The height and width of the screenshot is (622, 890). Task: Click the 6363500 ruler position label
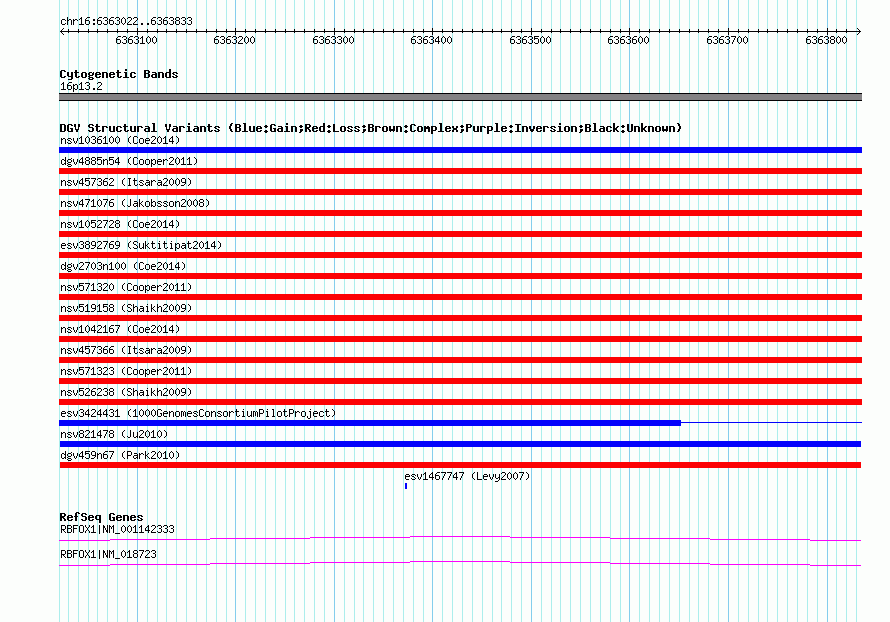click(530, 40)
